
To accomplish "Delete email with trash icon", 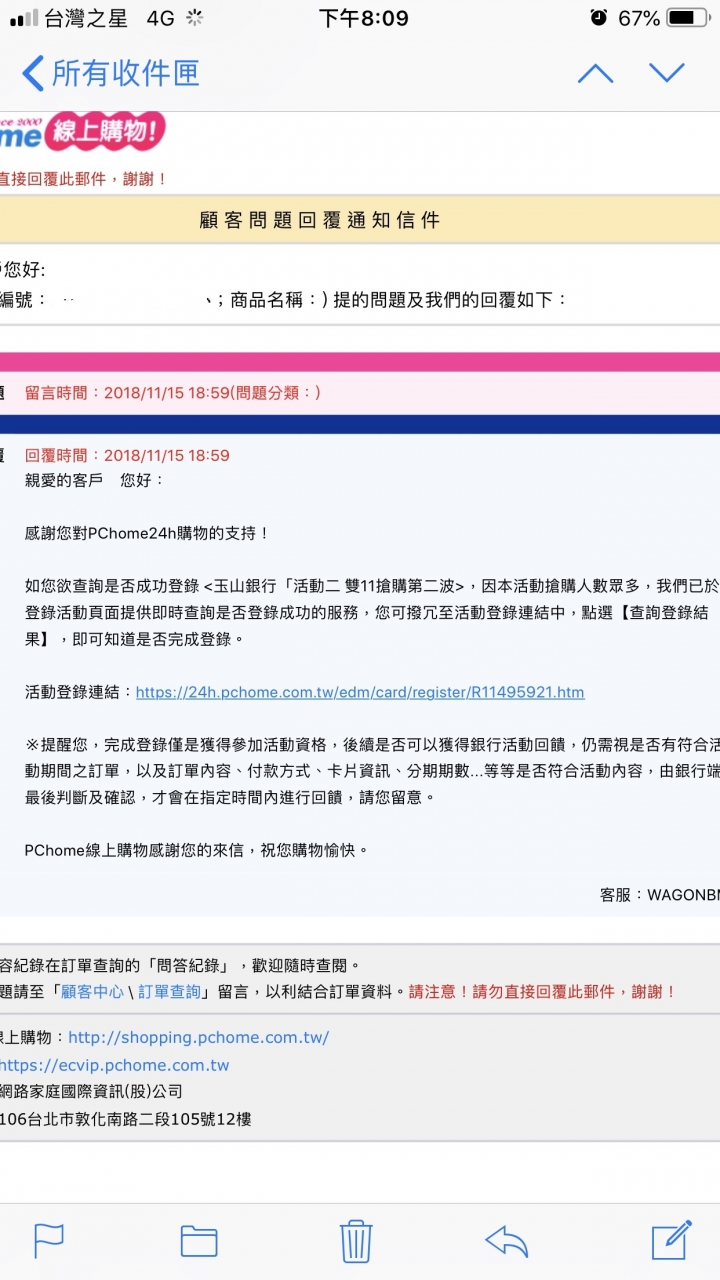I will [x=356, y=1241].
